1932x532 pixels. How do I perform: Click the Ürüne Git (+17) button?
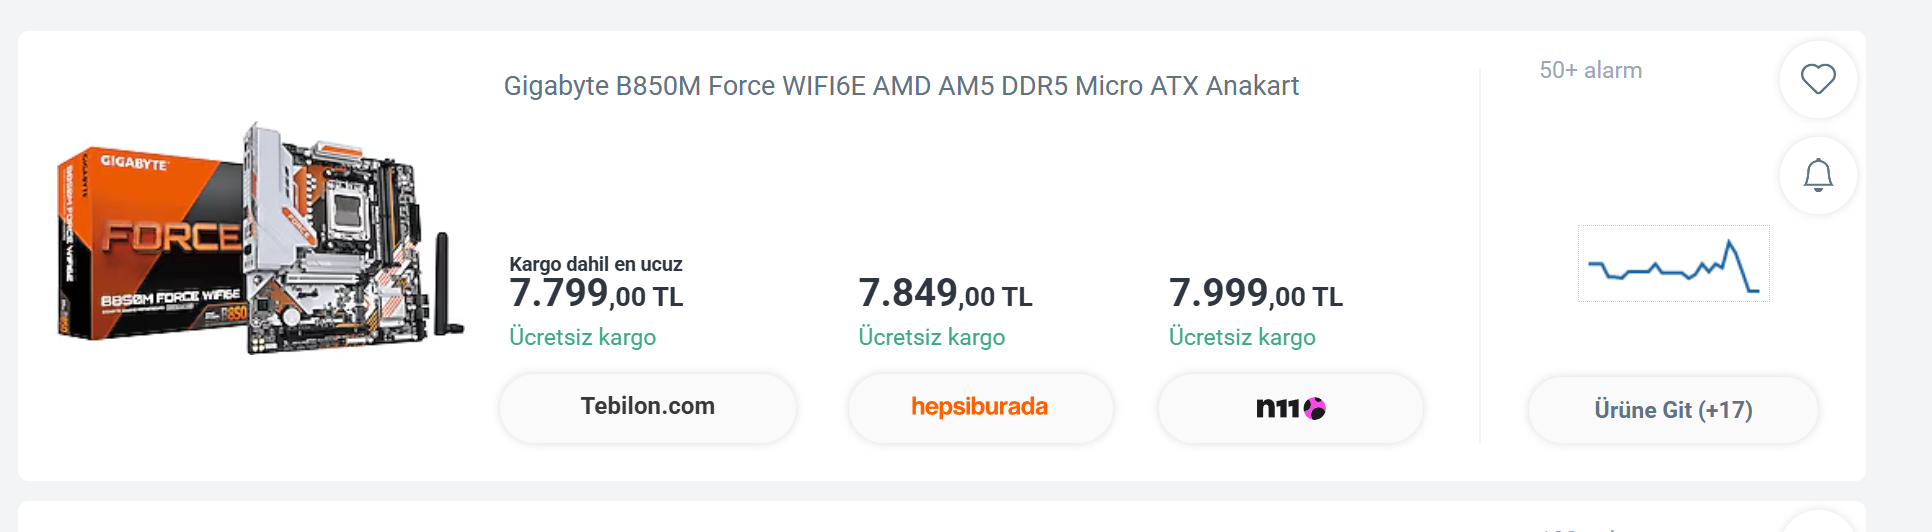coord(1673,410)
